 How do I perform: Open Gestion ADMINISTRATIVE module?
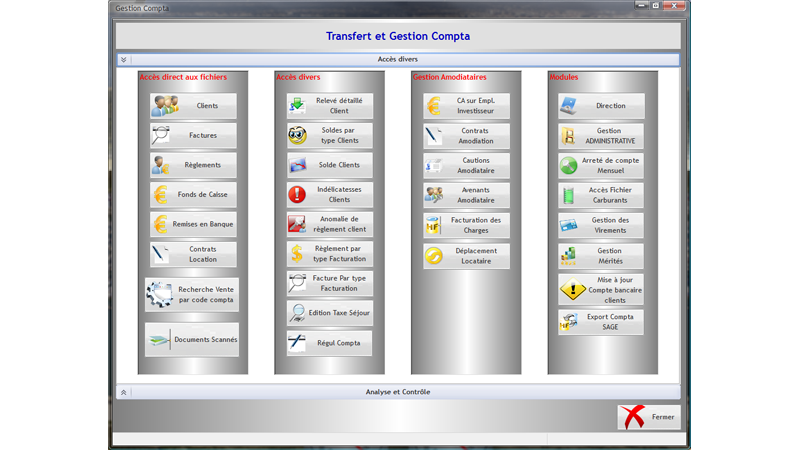coord(601,136)
